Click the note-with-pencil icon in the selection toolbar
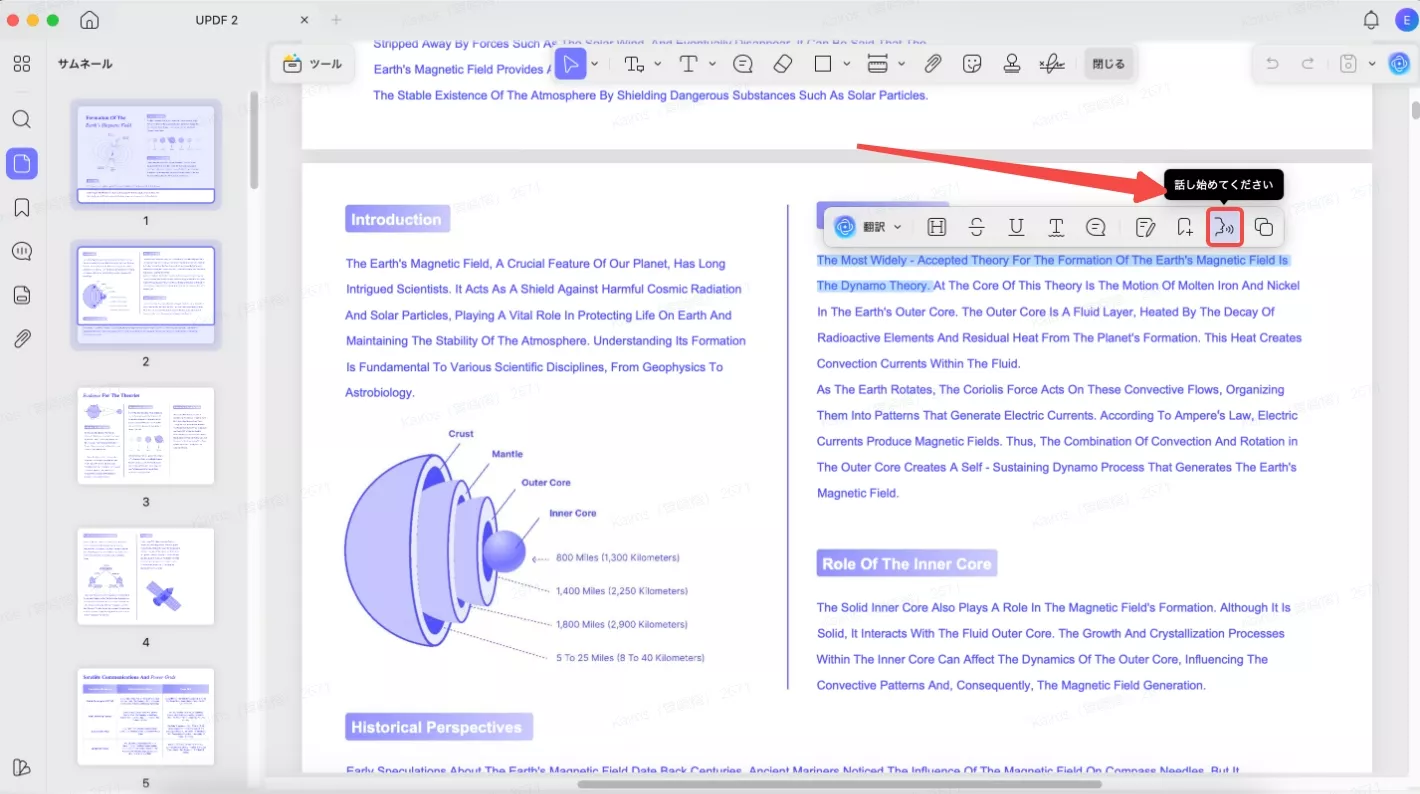 (1146, 227)
